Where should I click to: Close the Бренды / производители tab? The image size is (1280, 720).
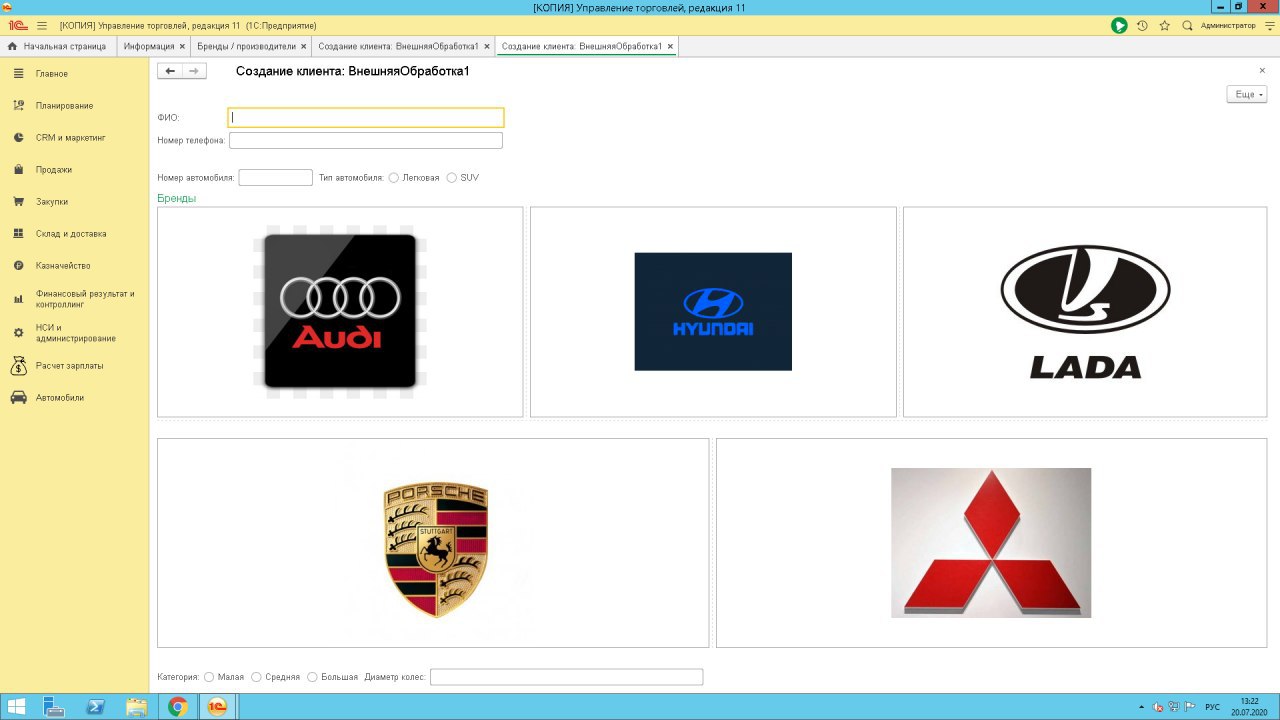304,46
